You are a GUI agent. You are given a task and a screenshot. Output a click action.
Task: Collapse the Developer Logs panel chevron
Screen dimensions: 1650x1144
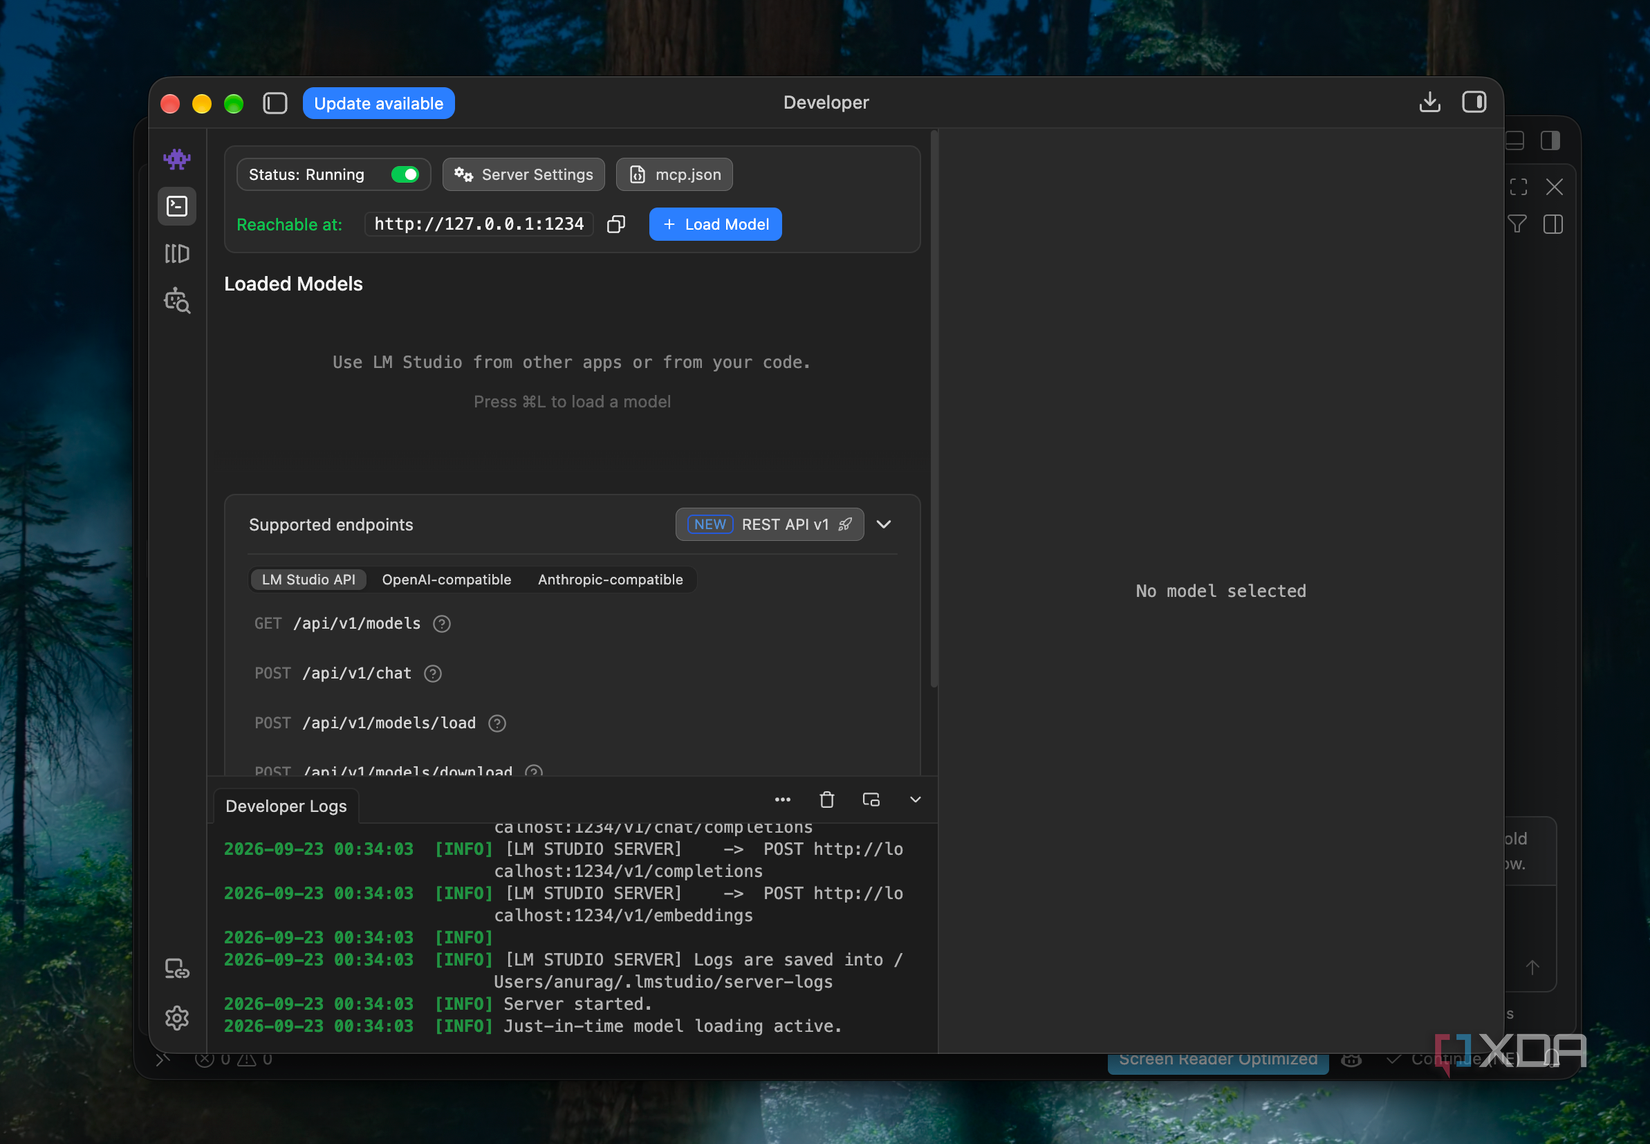click(x=915, y=800)
